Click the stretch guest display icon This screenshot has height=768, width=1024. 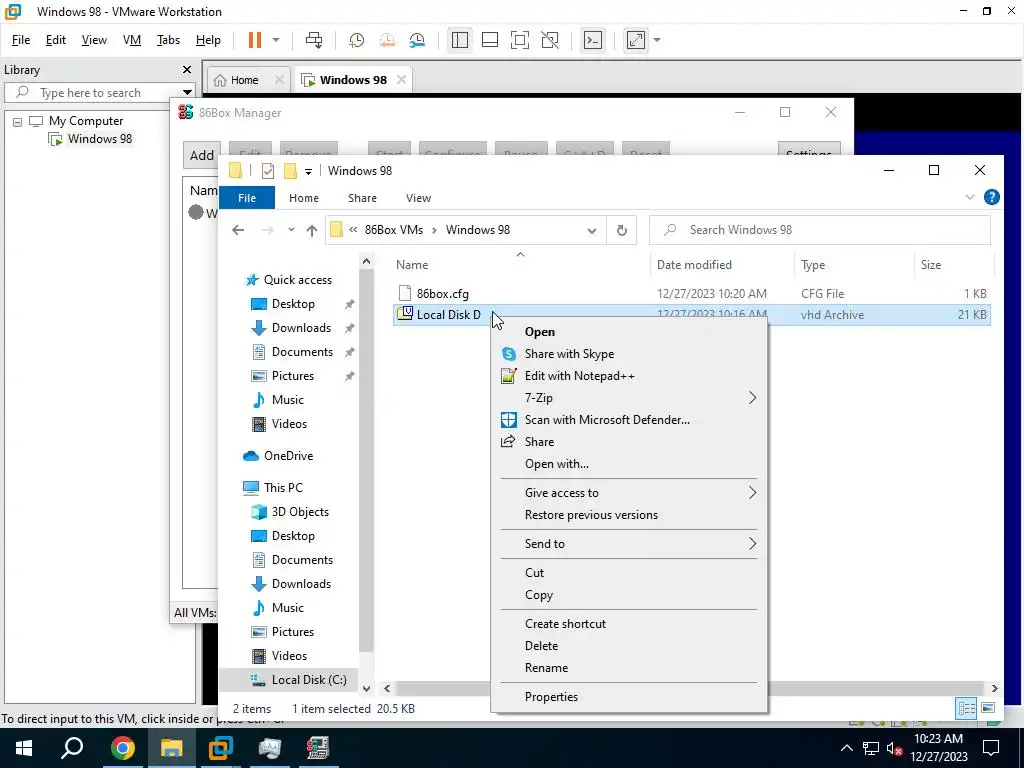click(x=636, y=40)
